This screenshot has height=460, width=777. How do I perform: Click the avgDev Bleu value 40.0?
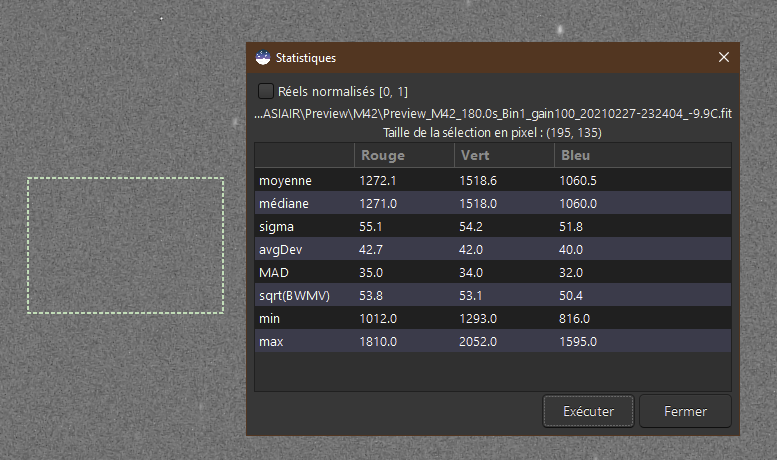tap(571, 249)
